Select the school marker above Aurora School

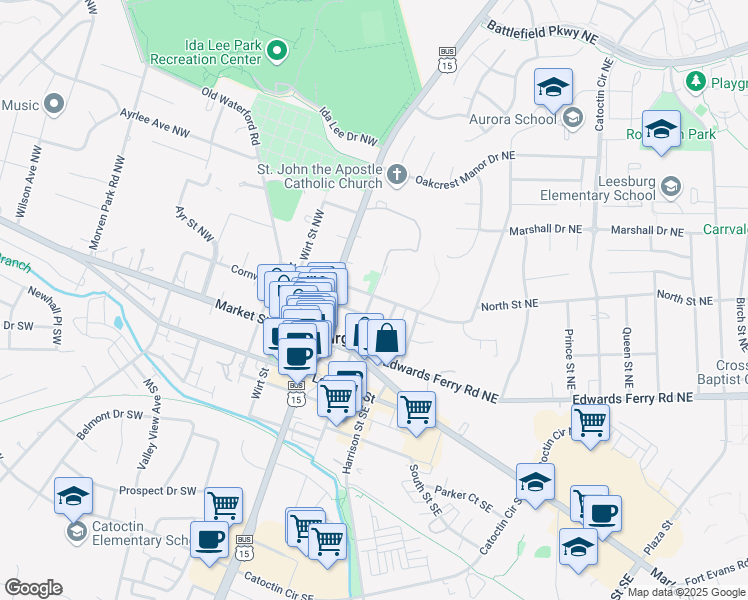click(553, 88)
